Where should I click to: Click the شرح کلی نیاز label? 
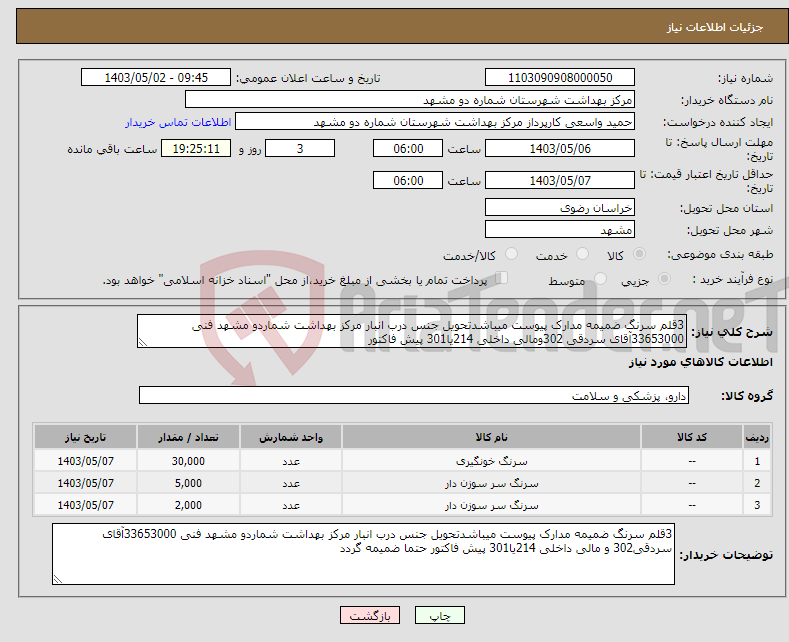click(732, 332)
